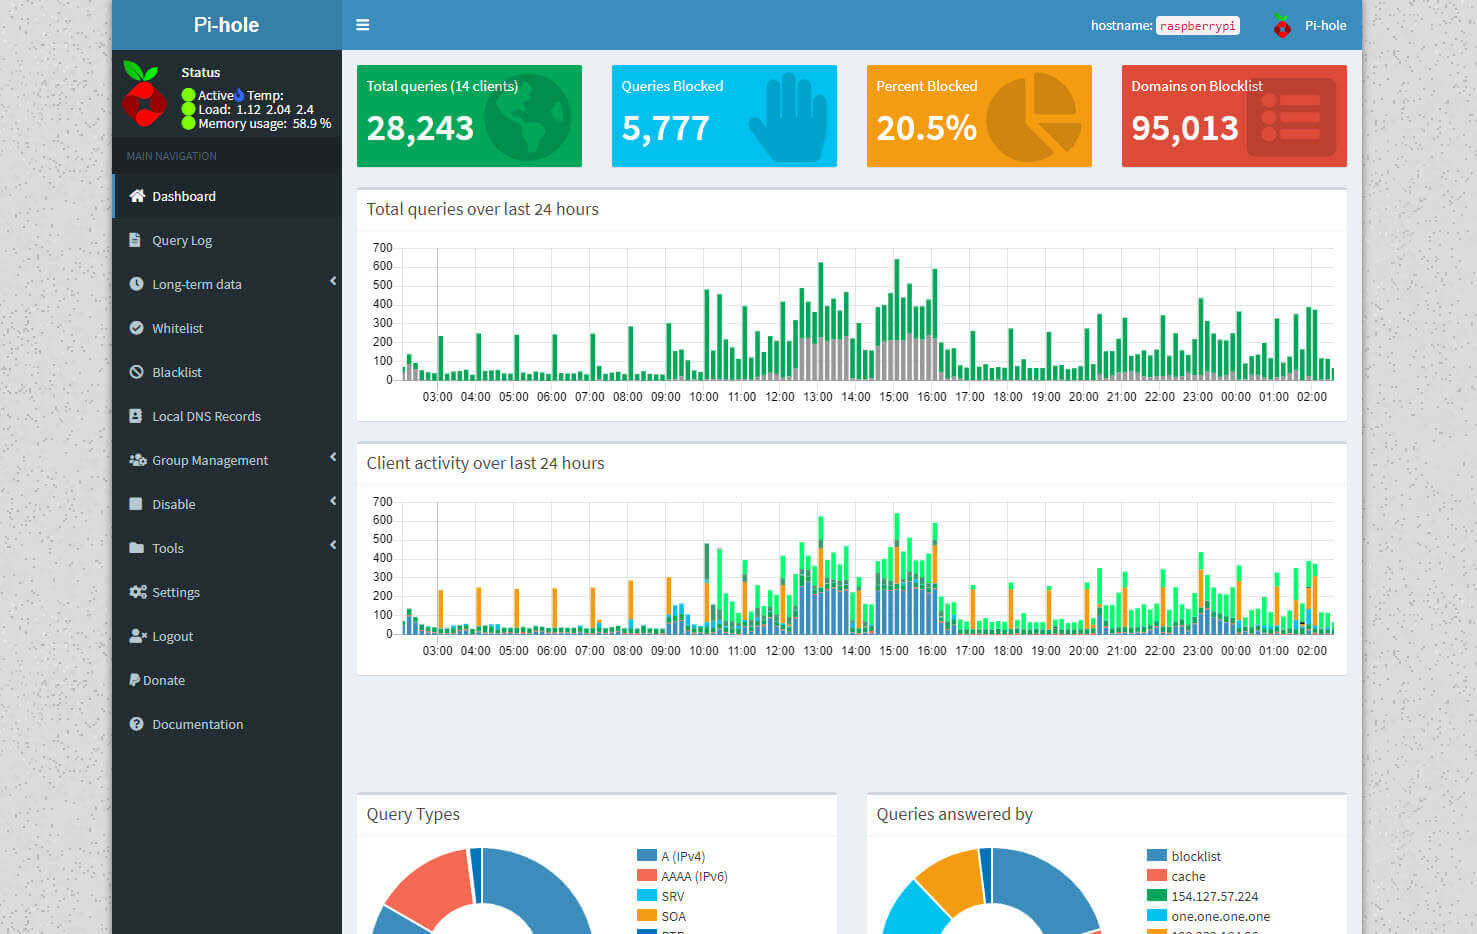The height and width of the screenshot is (934, 1477).
Task: Click the Pi-hole raspberry logo in sidebar
Action: point(144,94)
